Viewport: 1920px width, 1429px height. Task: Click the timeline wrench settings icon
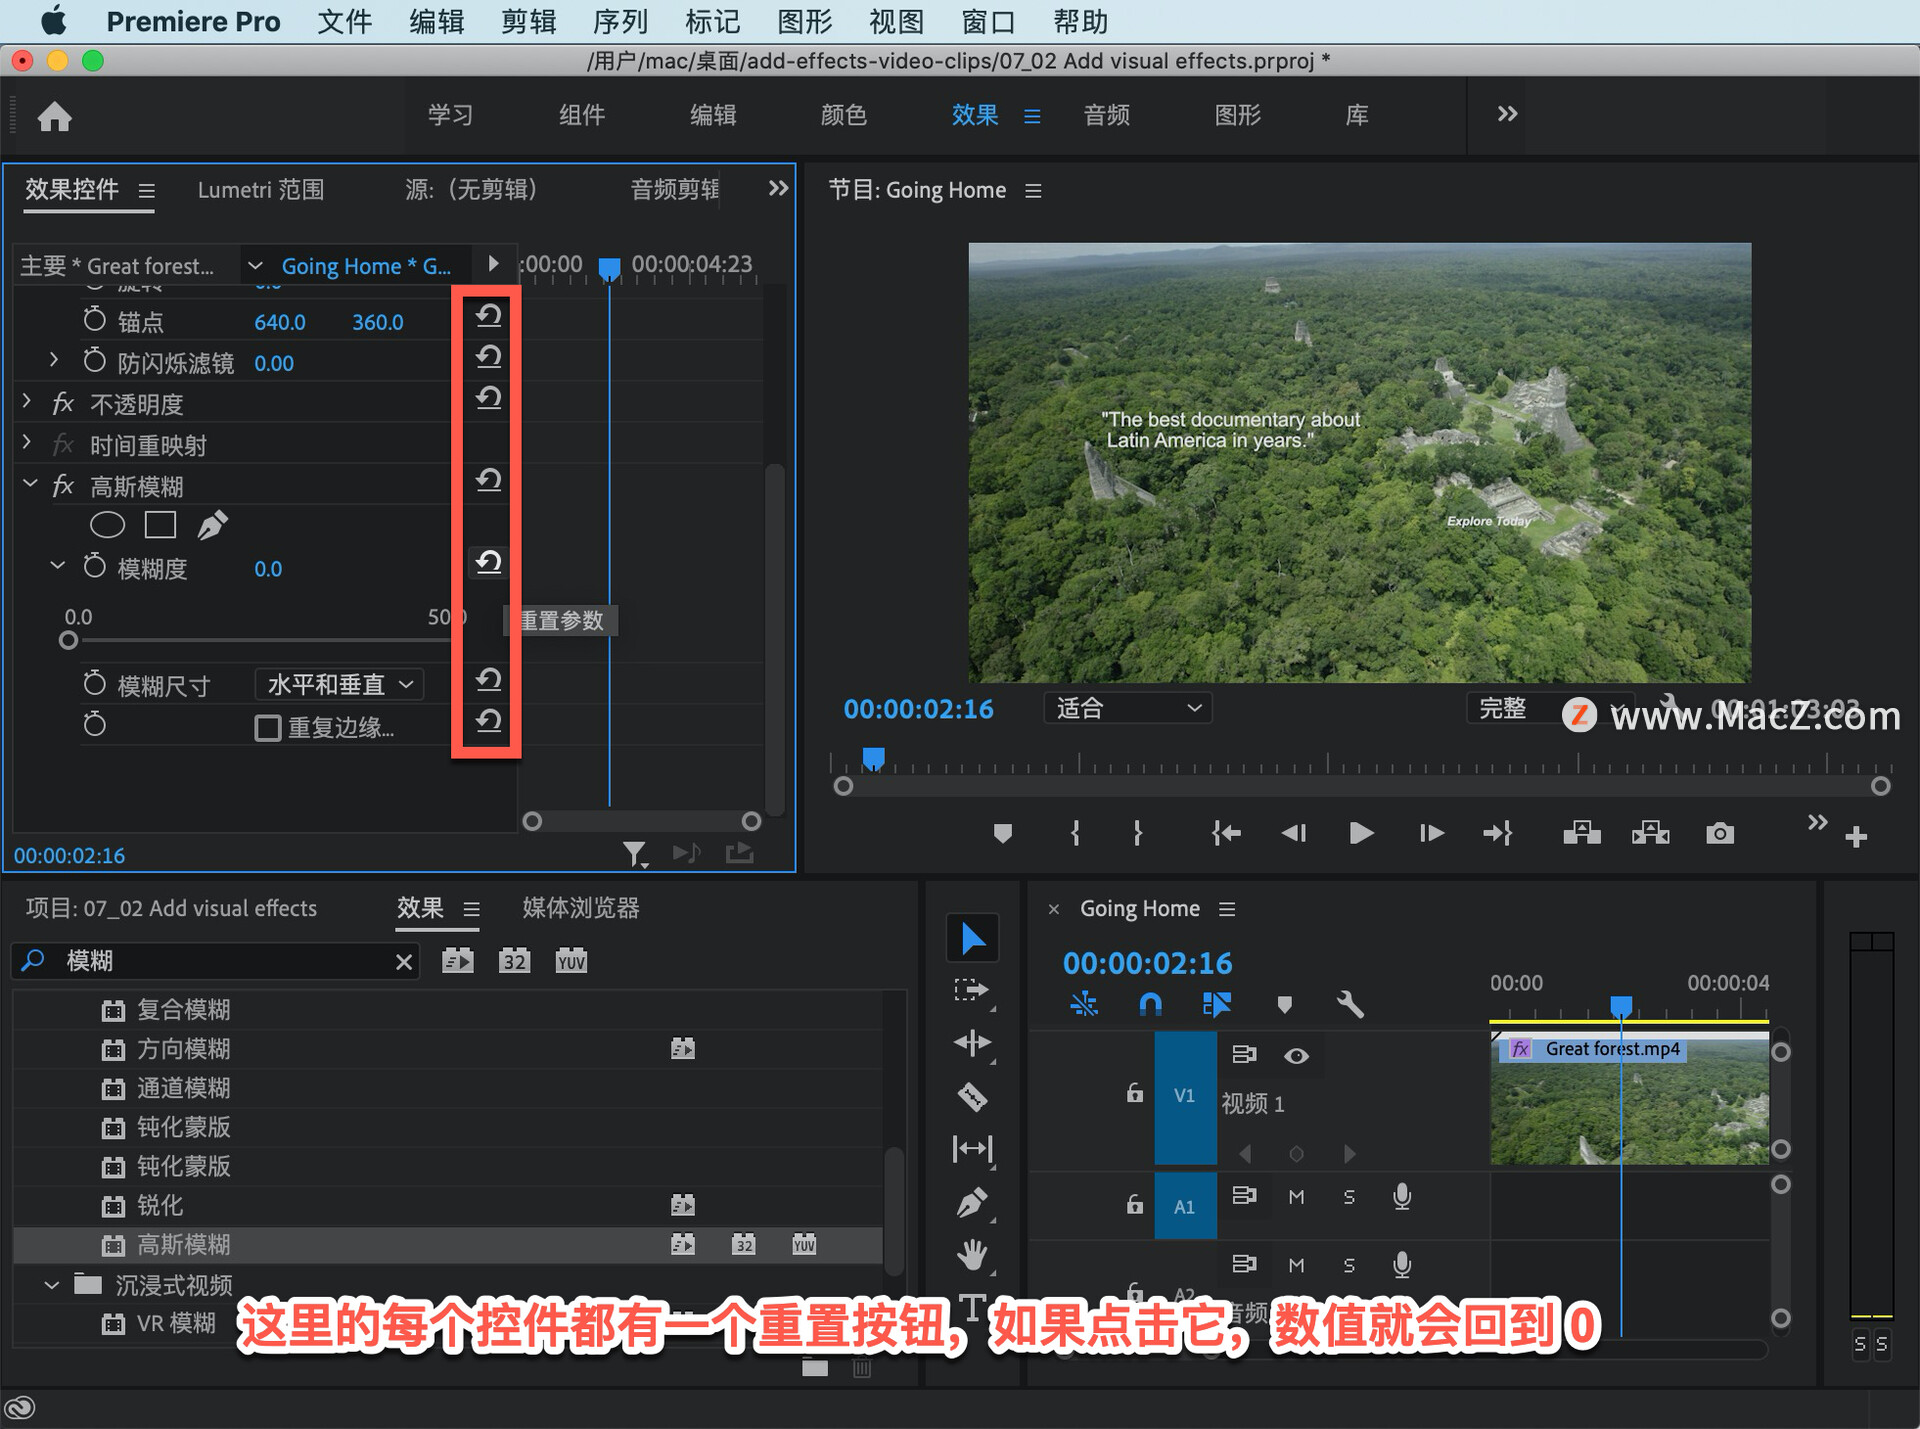pos(1350,1004)
